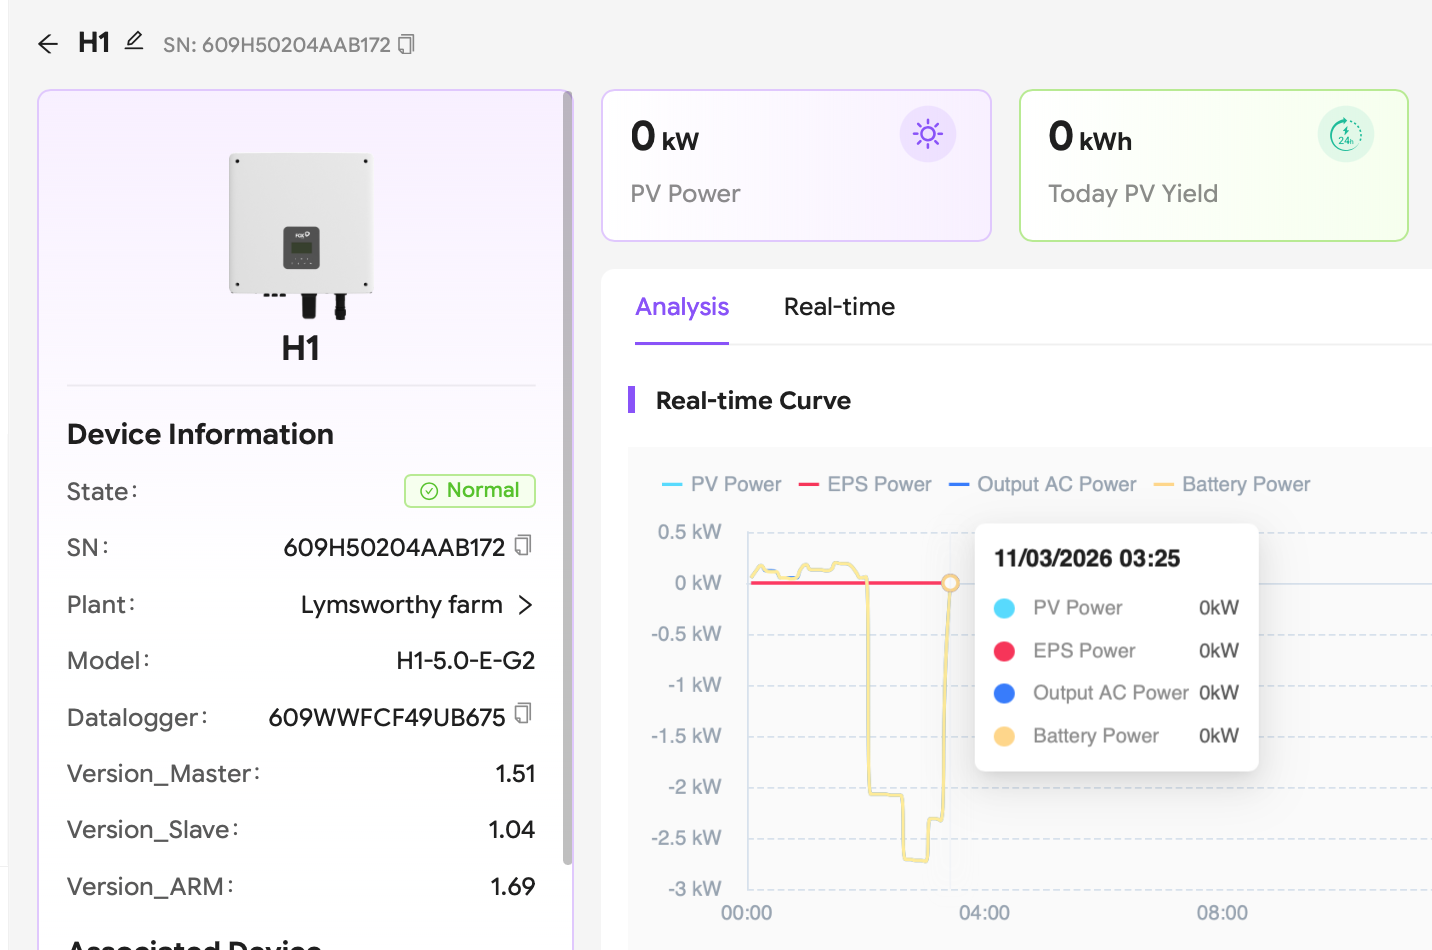The height and width of the screenshot is (950, 1432).
Task: Copy the Datalogger number
Action: (x=523, y=714)
